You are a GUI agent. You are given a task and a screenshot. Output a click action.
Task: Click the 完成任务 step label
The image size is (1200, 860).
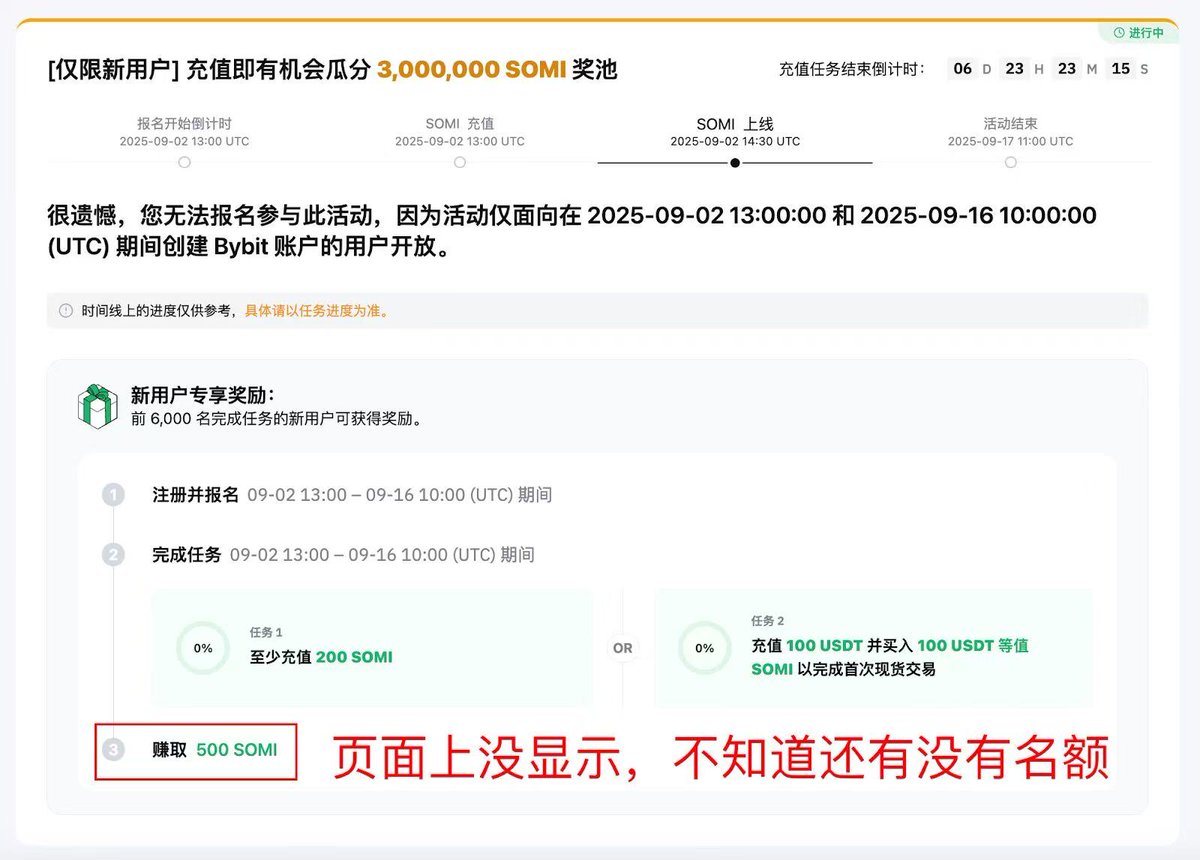[187, 554]
